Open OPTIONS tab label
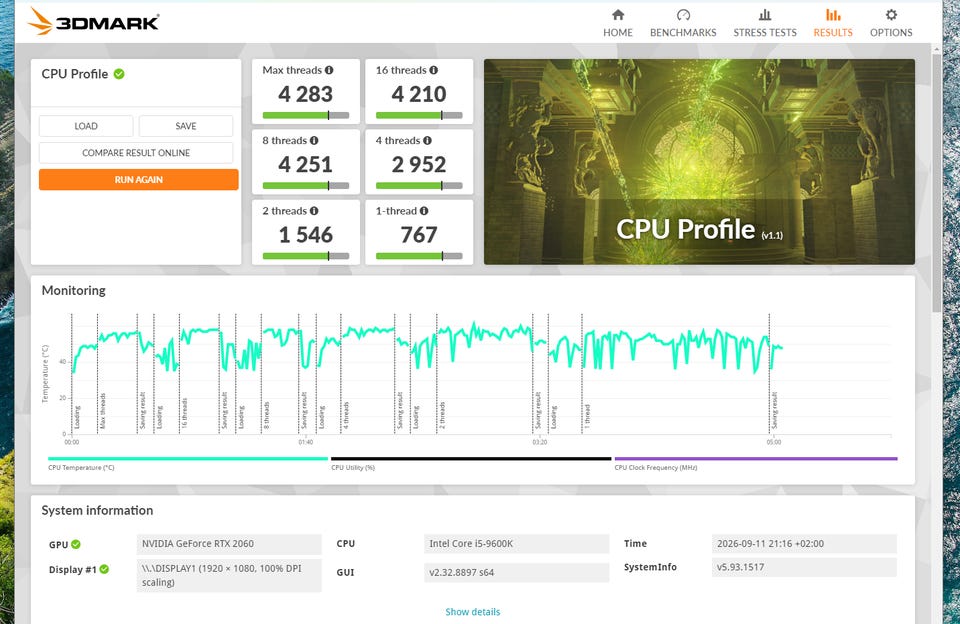 (891, 32)
